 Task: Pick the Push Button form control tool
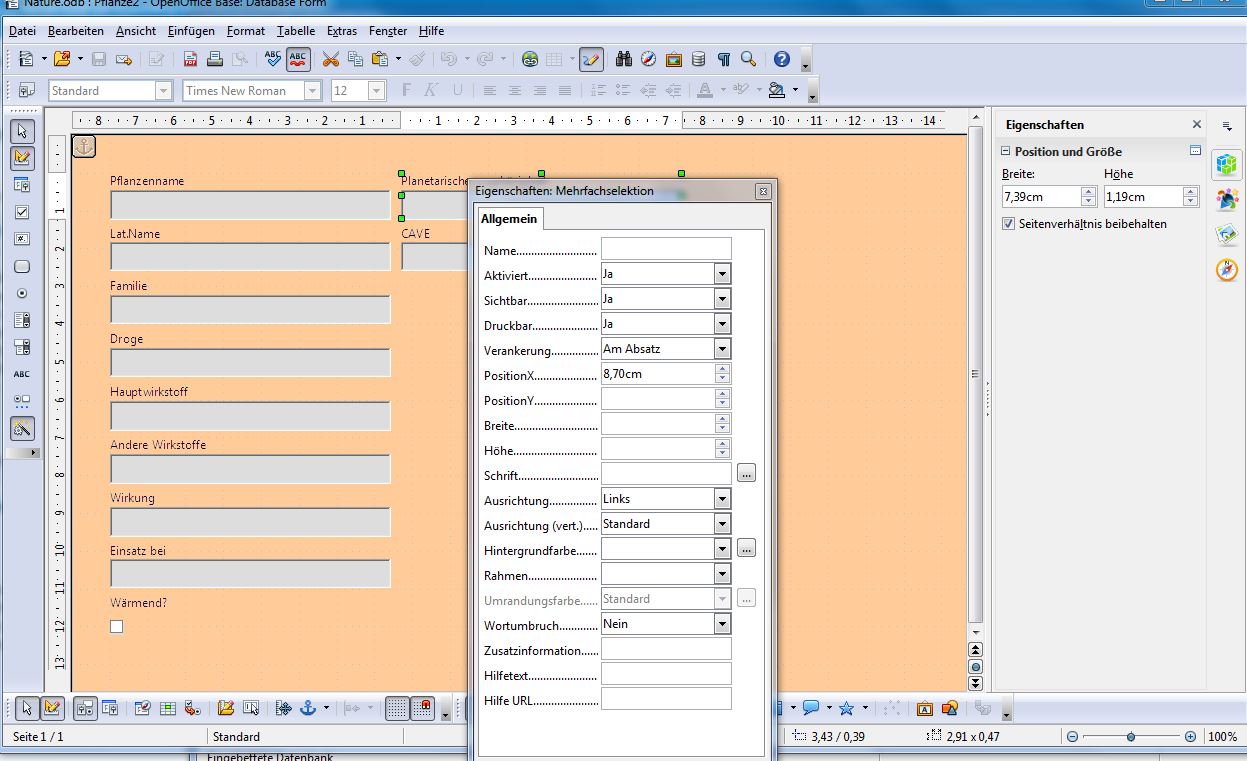(x=22, y=267)
